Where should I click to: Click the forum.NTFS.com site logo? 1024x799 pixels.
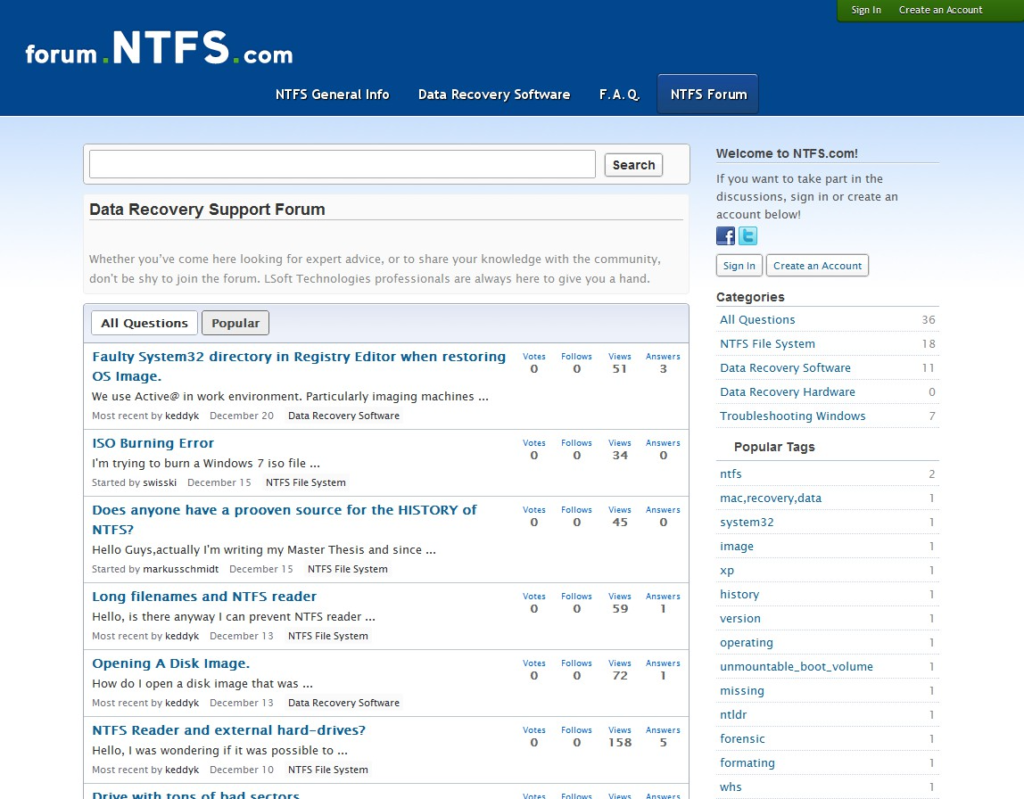pyautogui.click(x=159, y=50)
